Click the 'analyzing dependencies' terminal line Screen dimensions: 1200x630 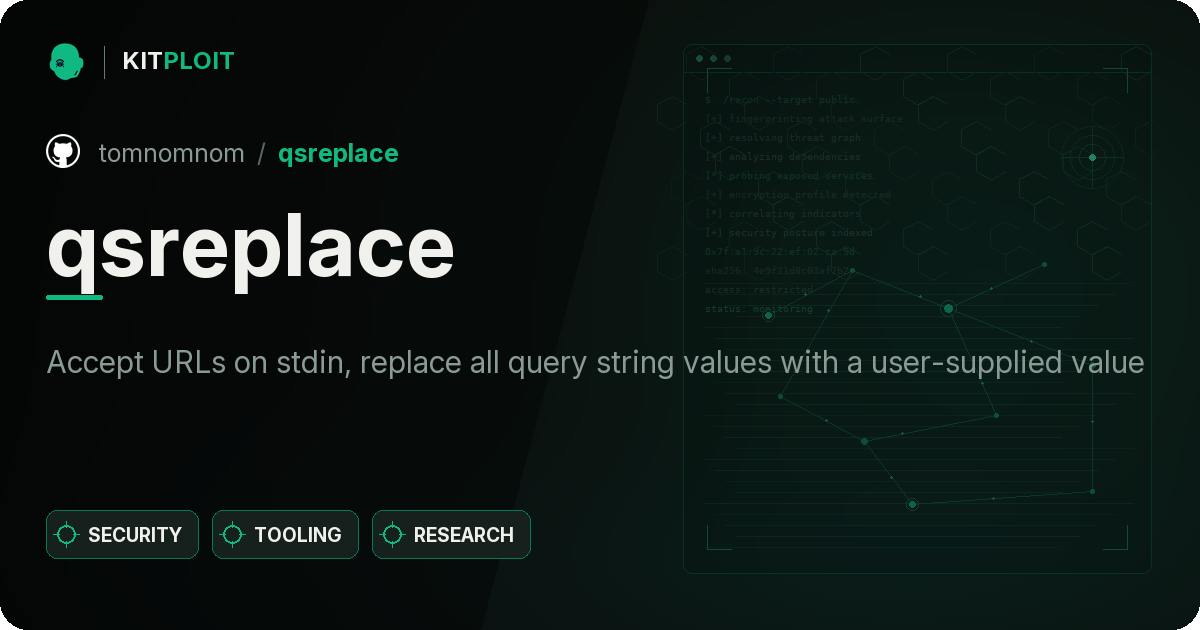(783, 157)
